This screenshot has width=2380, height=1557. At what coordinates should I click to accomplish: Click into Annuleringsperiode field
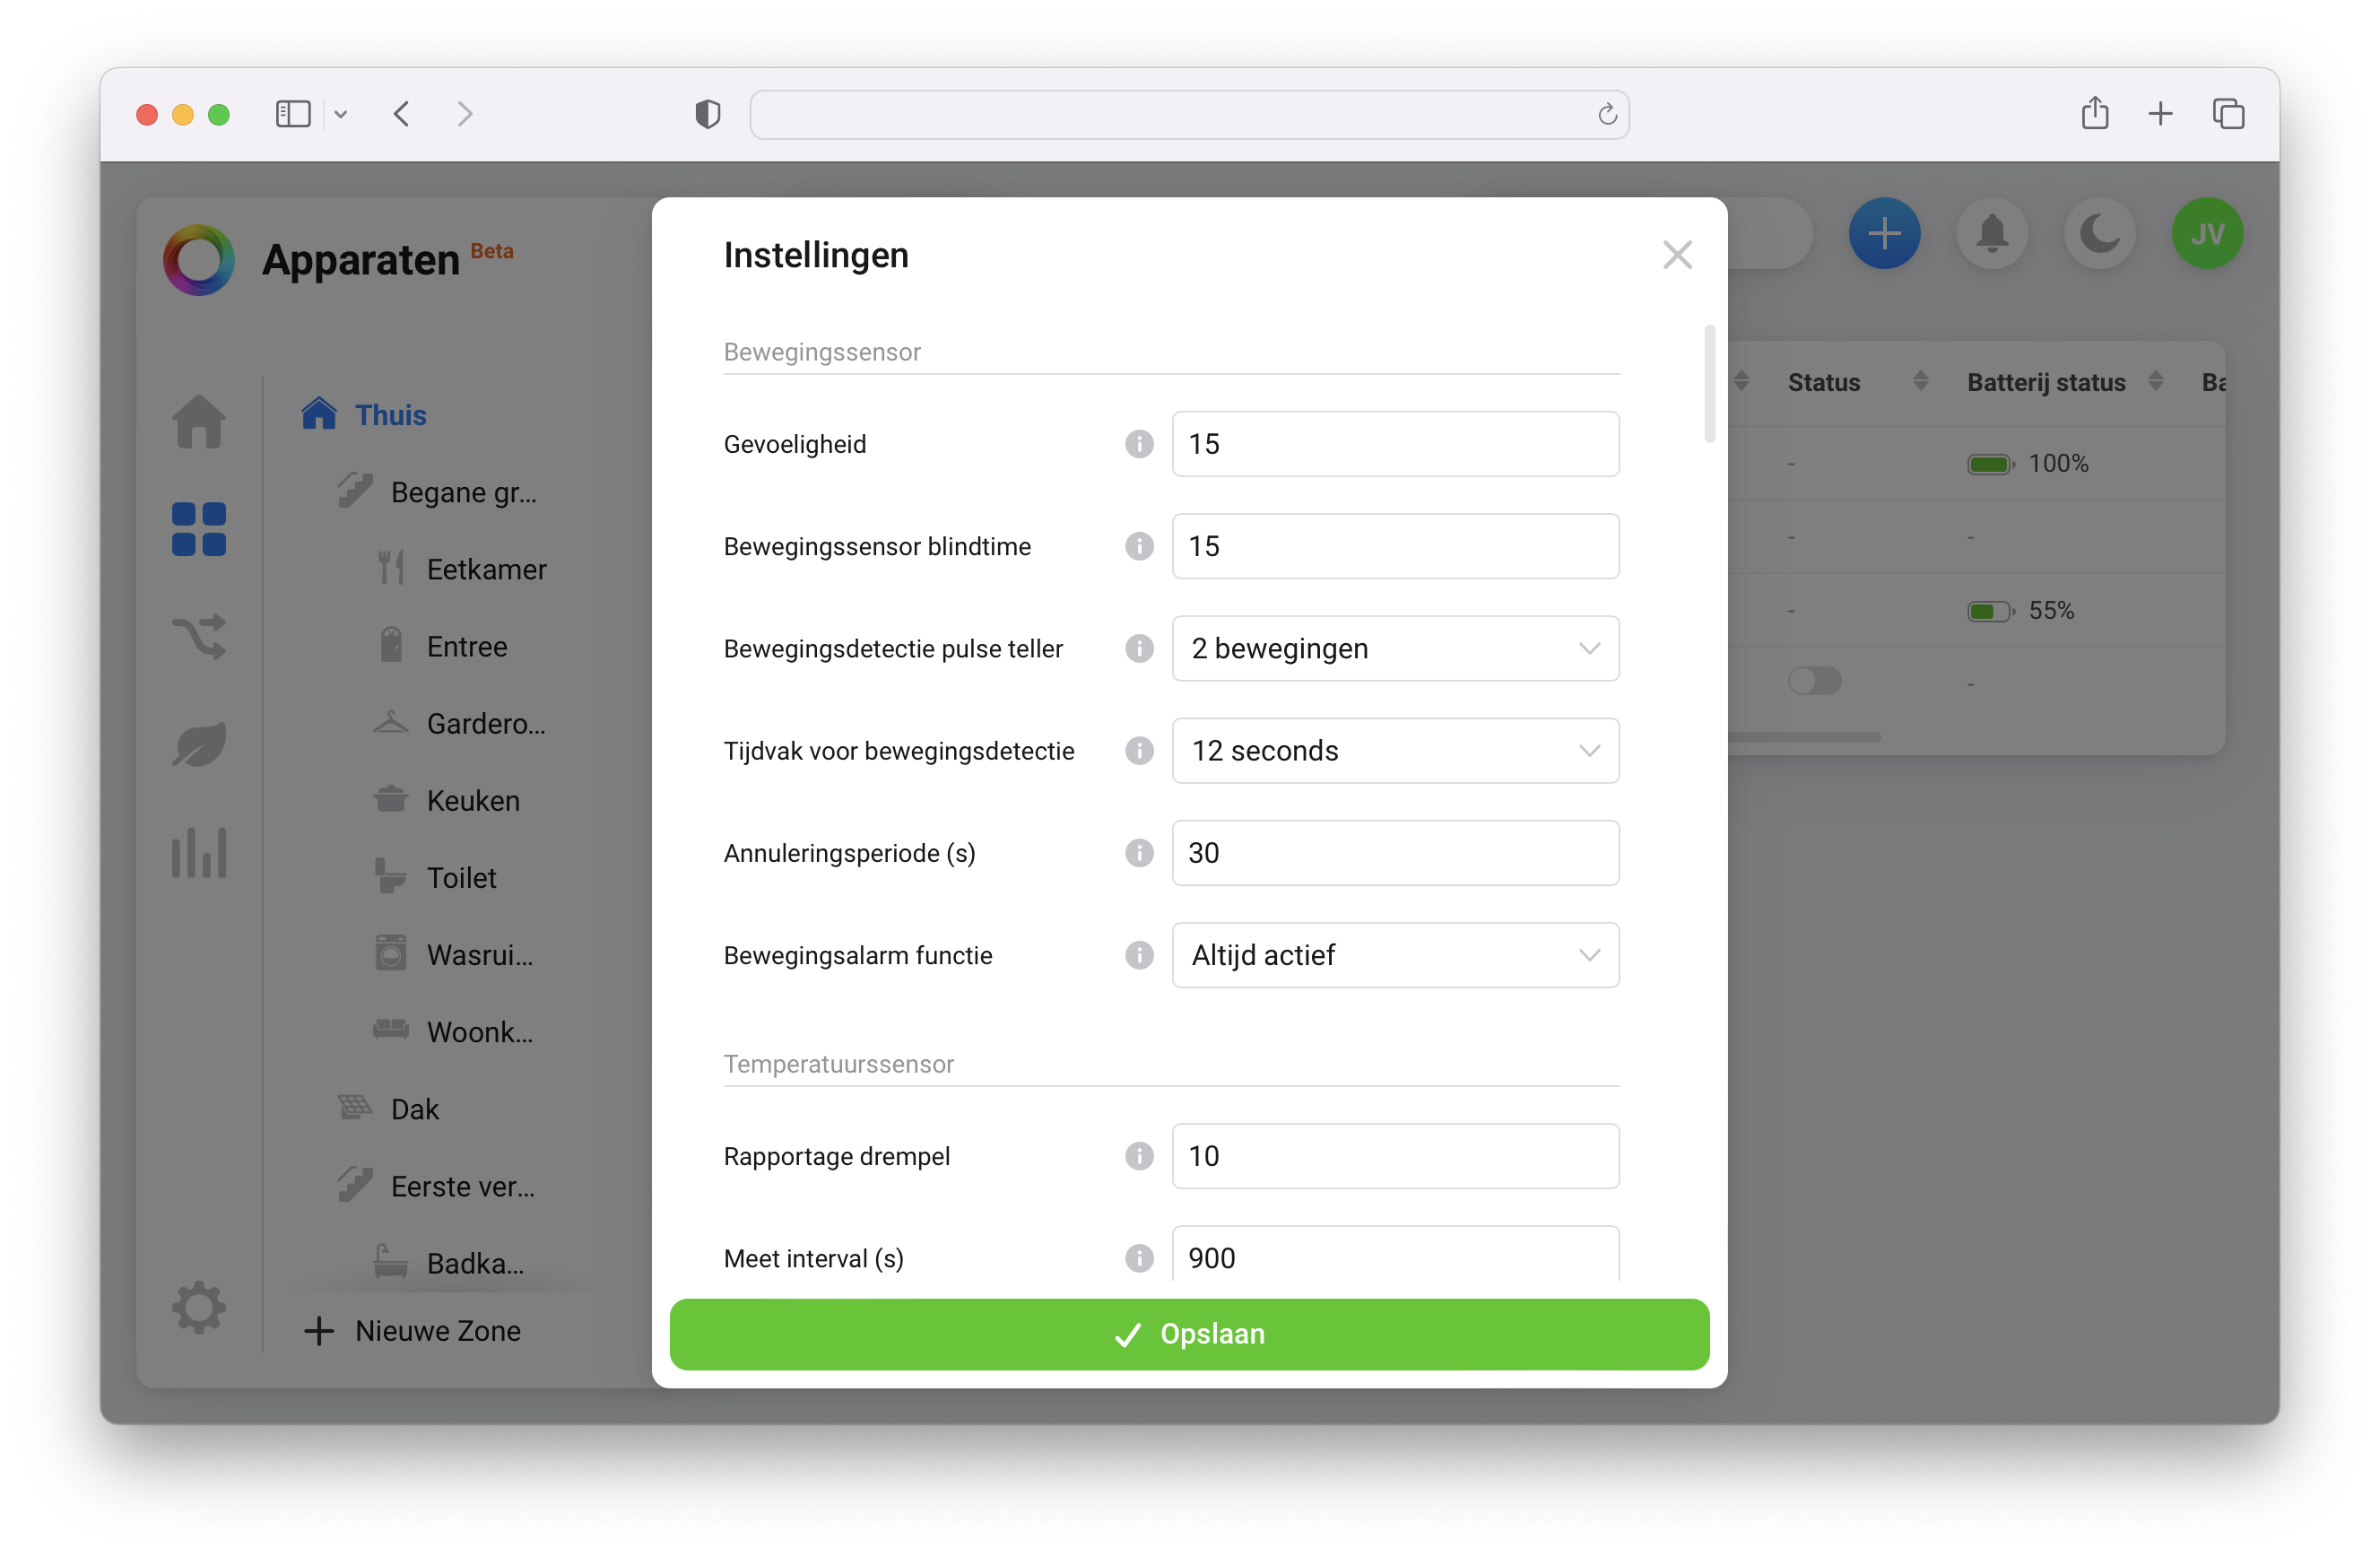pos(1395,853)
